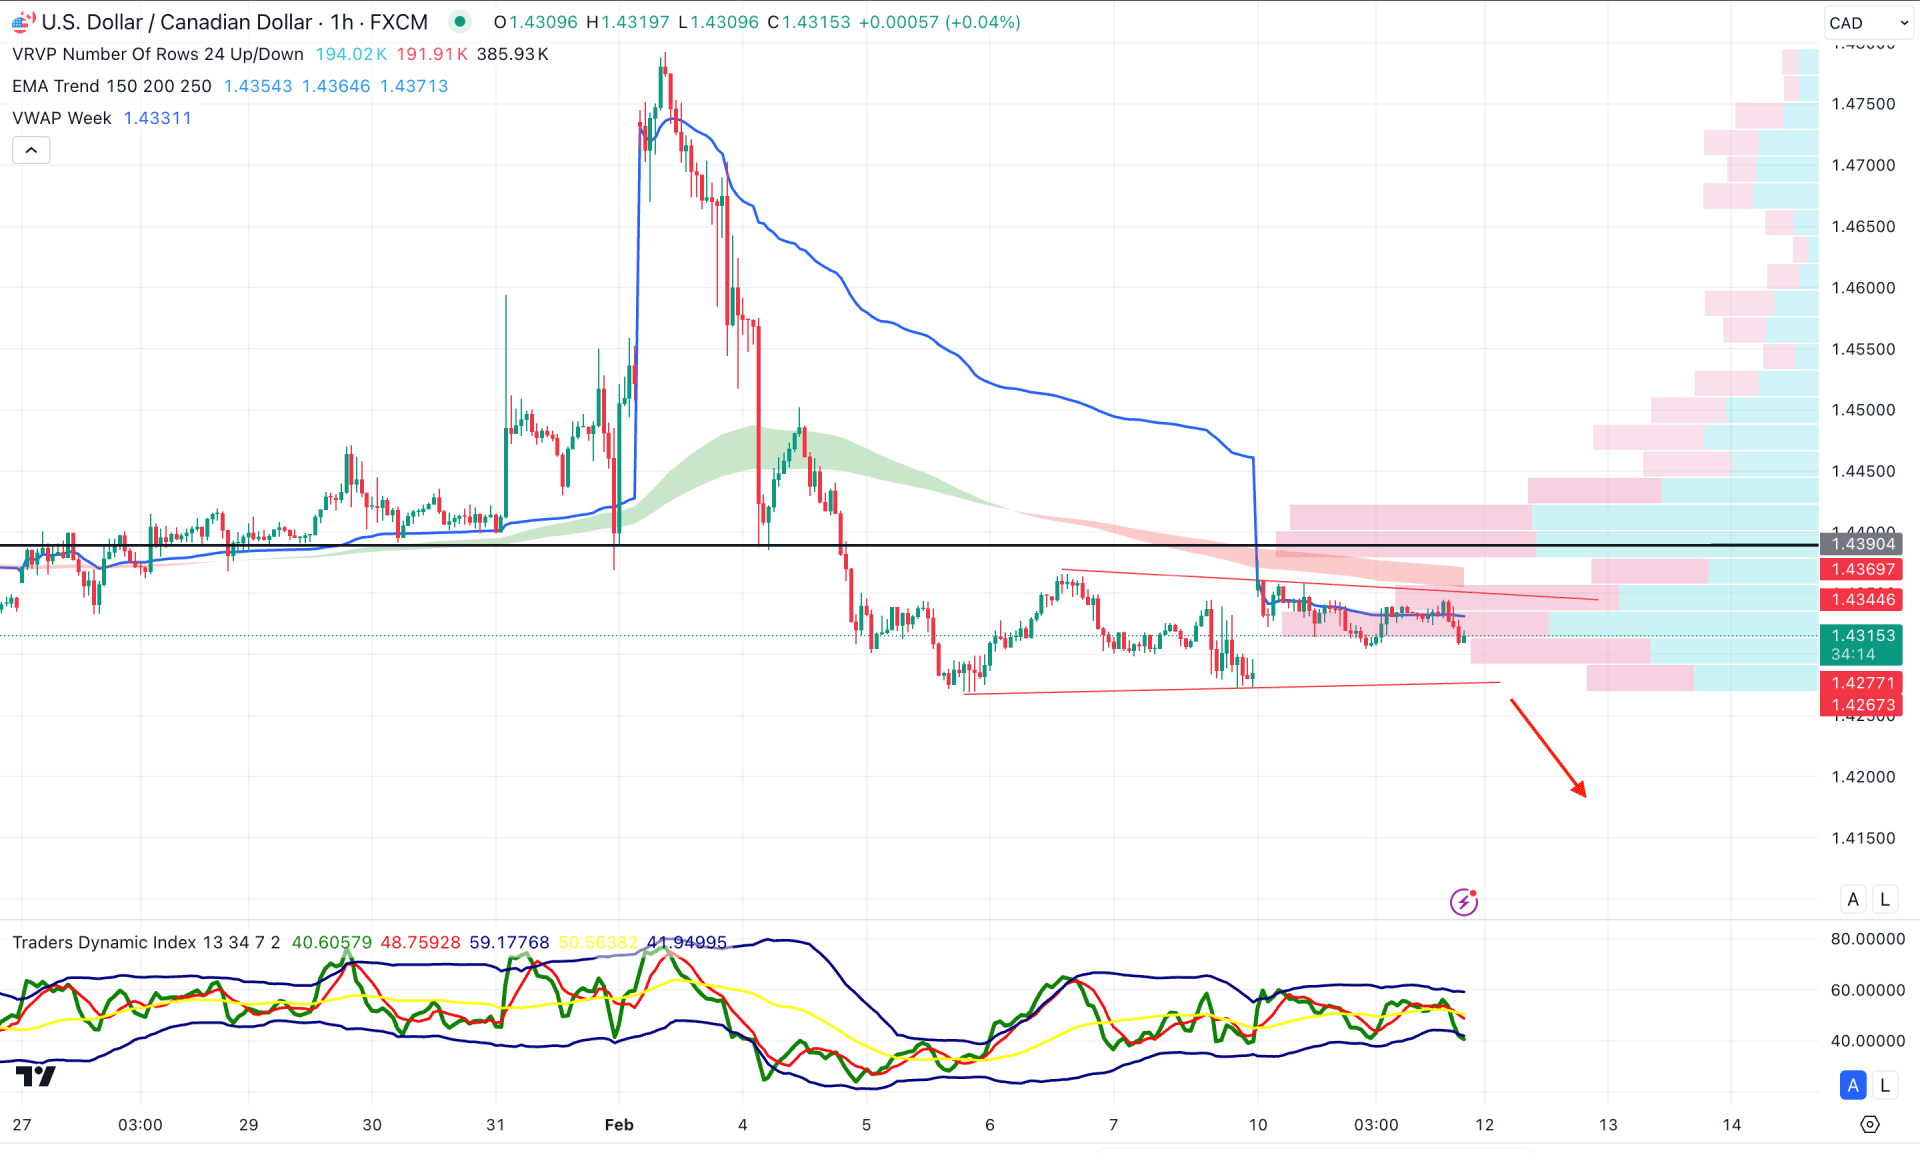
Task: Toggle auto scale A on indicator pane
Action: tap(1853, 1085)
